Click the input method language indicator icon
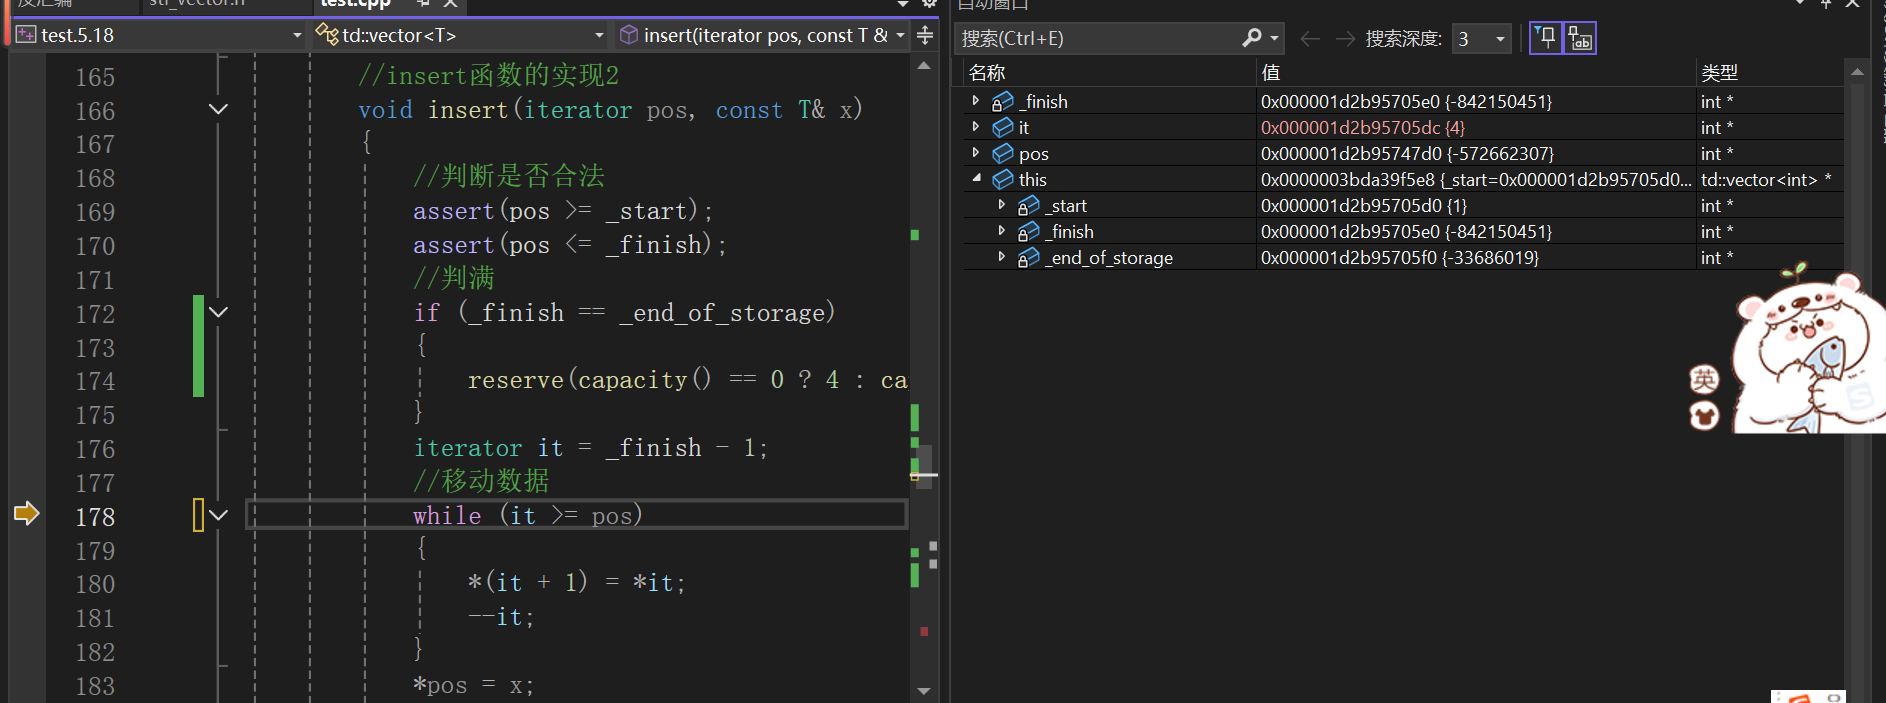The image size is (1886, 703). pos(1704,379)
